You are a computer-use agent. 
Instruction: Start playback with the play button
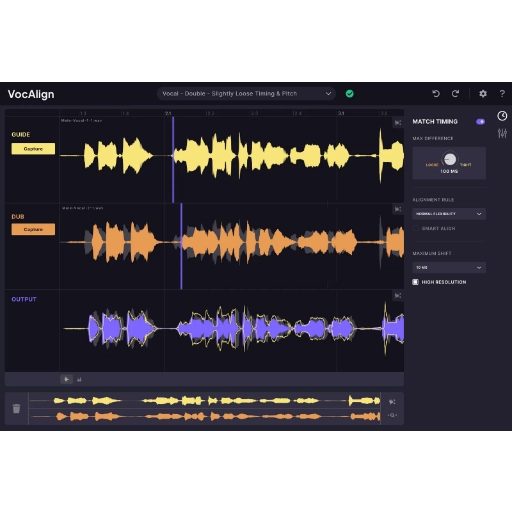pos(67,379)
